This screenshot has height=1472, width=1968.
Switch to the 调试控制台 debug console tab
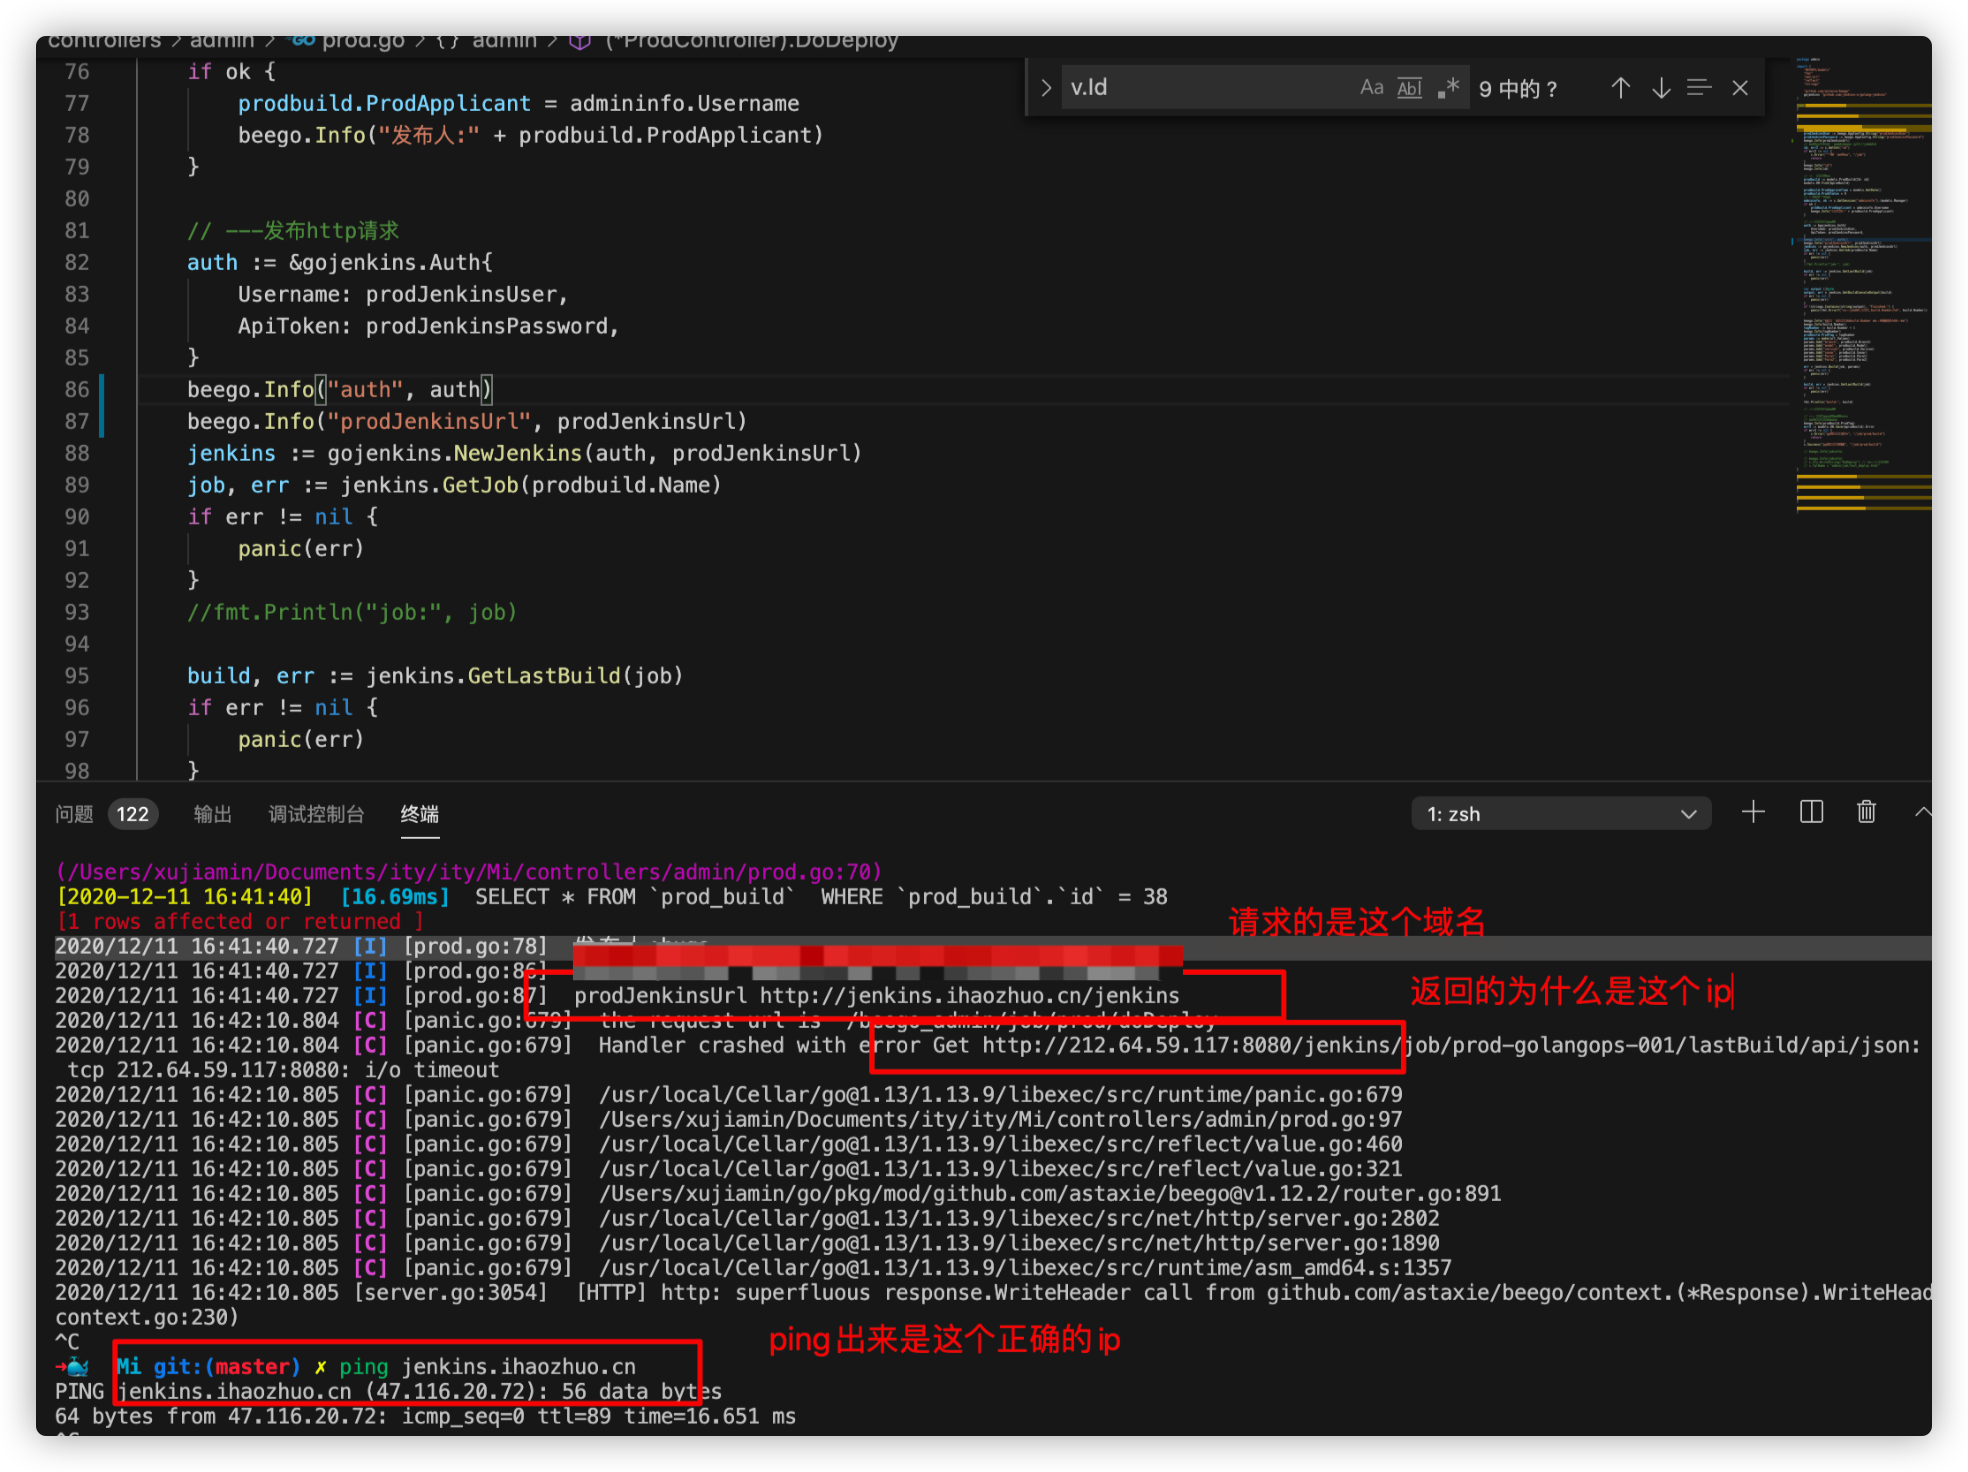pos(316,814)
